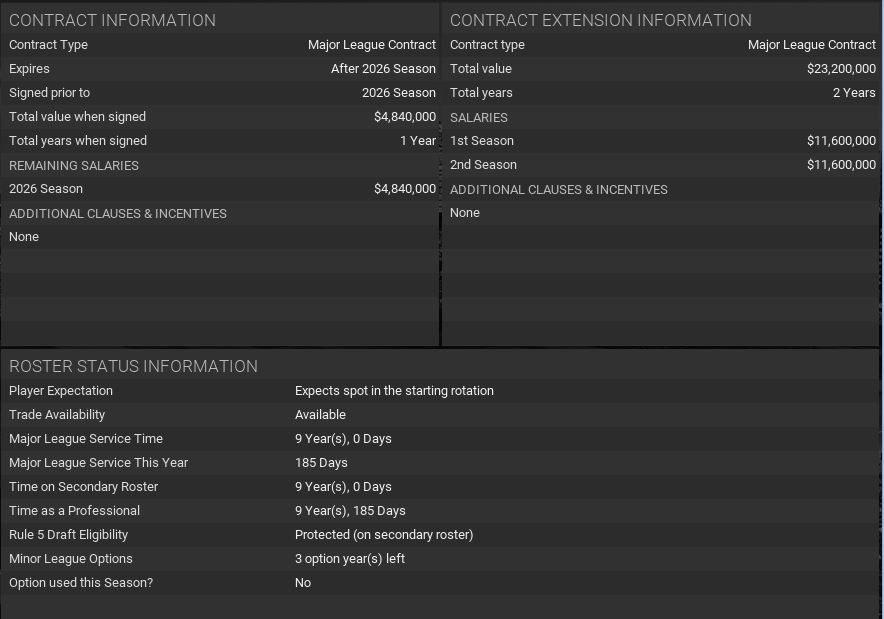Click 'Expects spot in the starting rotation'
Image resolution: width=884 pixels, height=619 pixels.
(394, 391)
